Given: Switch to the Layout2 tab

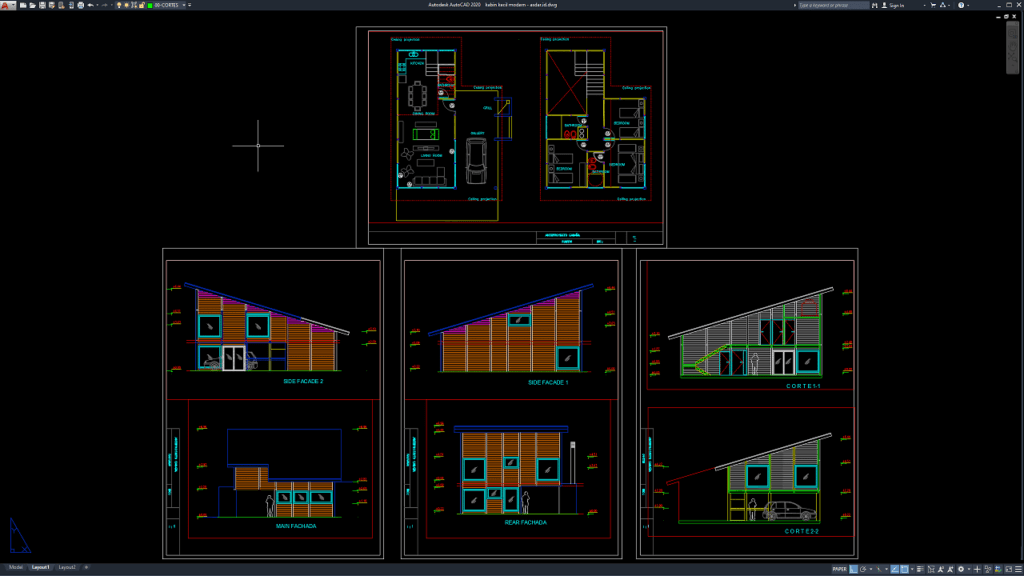Looking at the screenshot, I should [x=67, y=566].
